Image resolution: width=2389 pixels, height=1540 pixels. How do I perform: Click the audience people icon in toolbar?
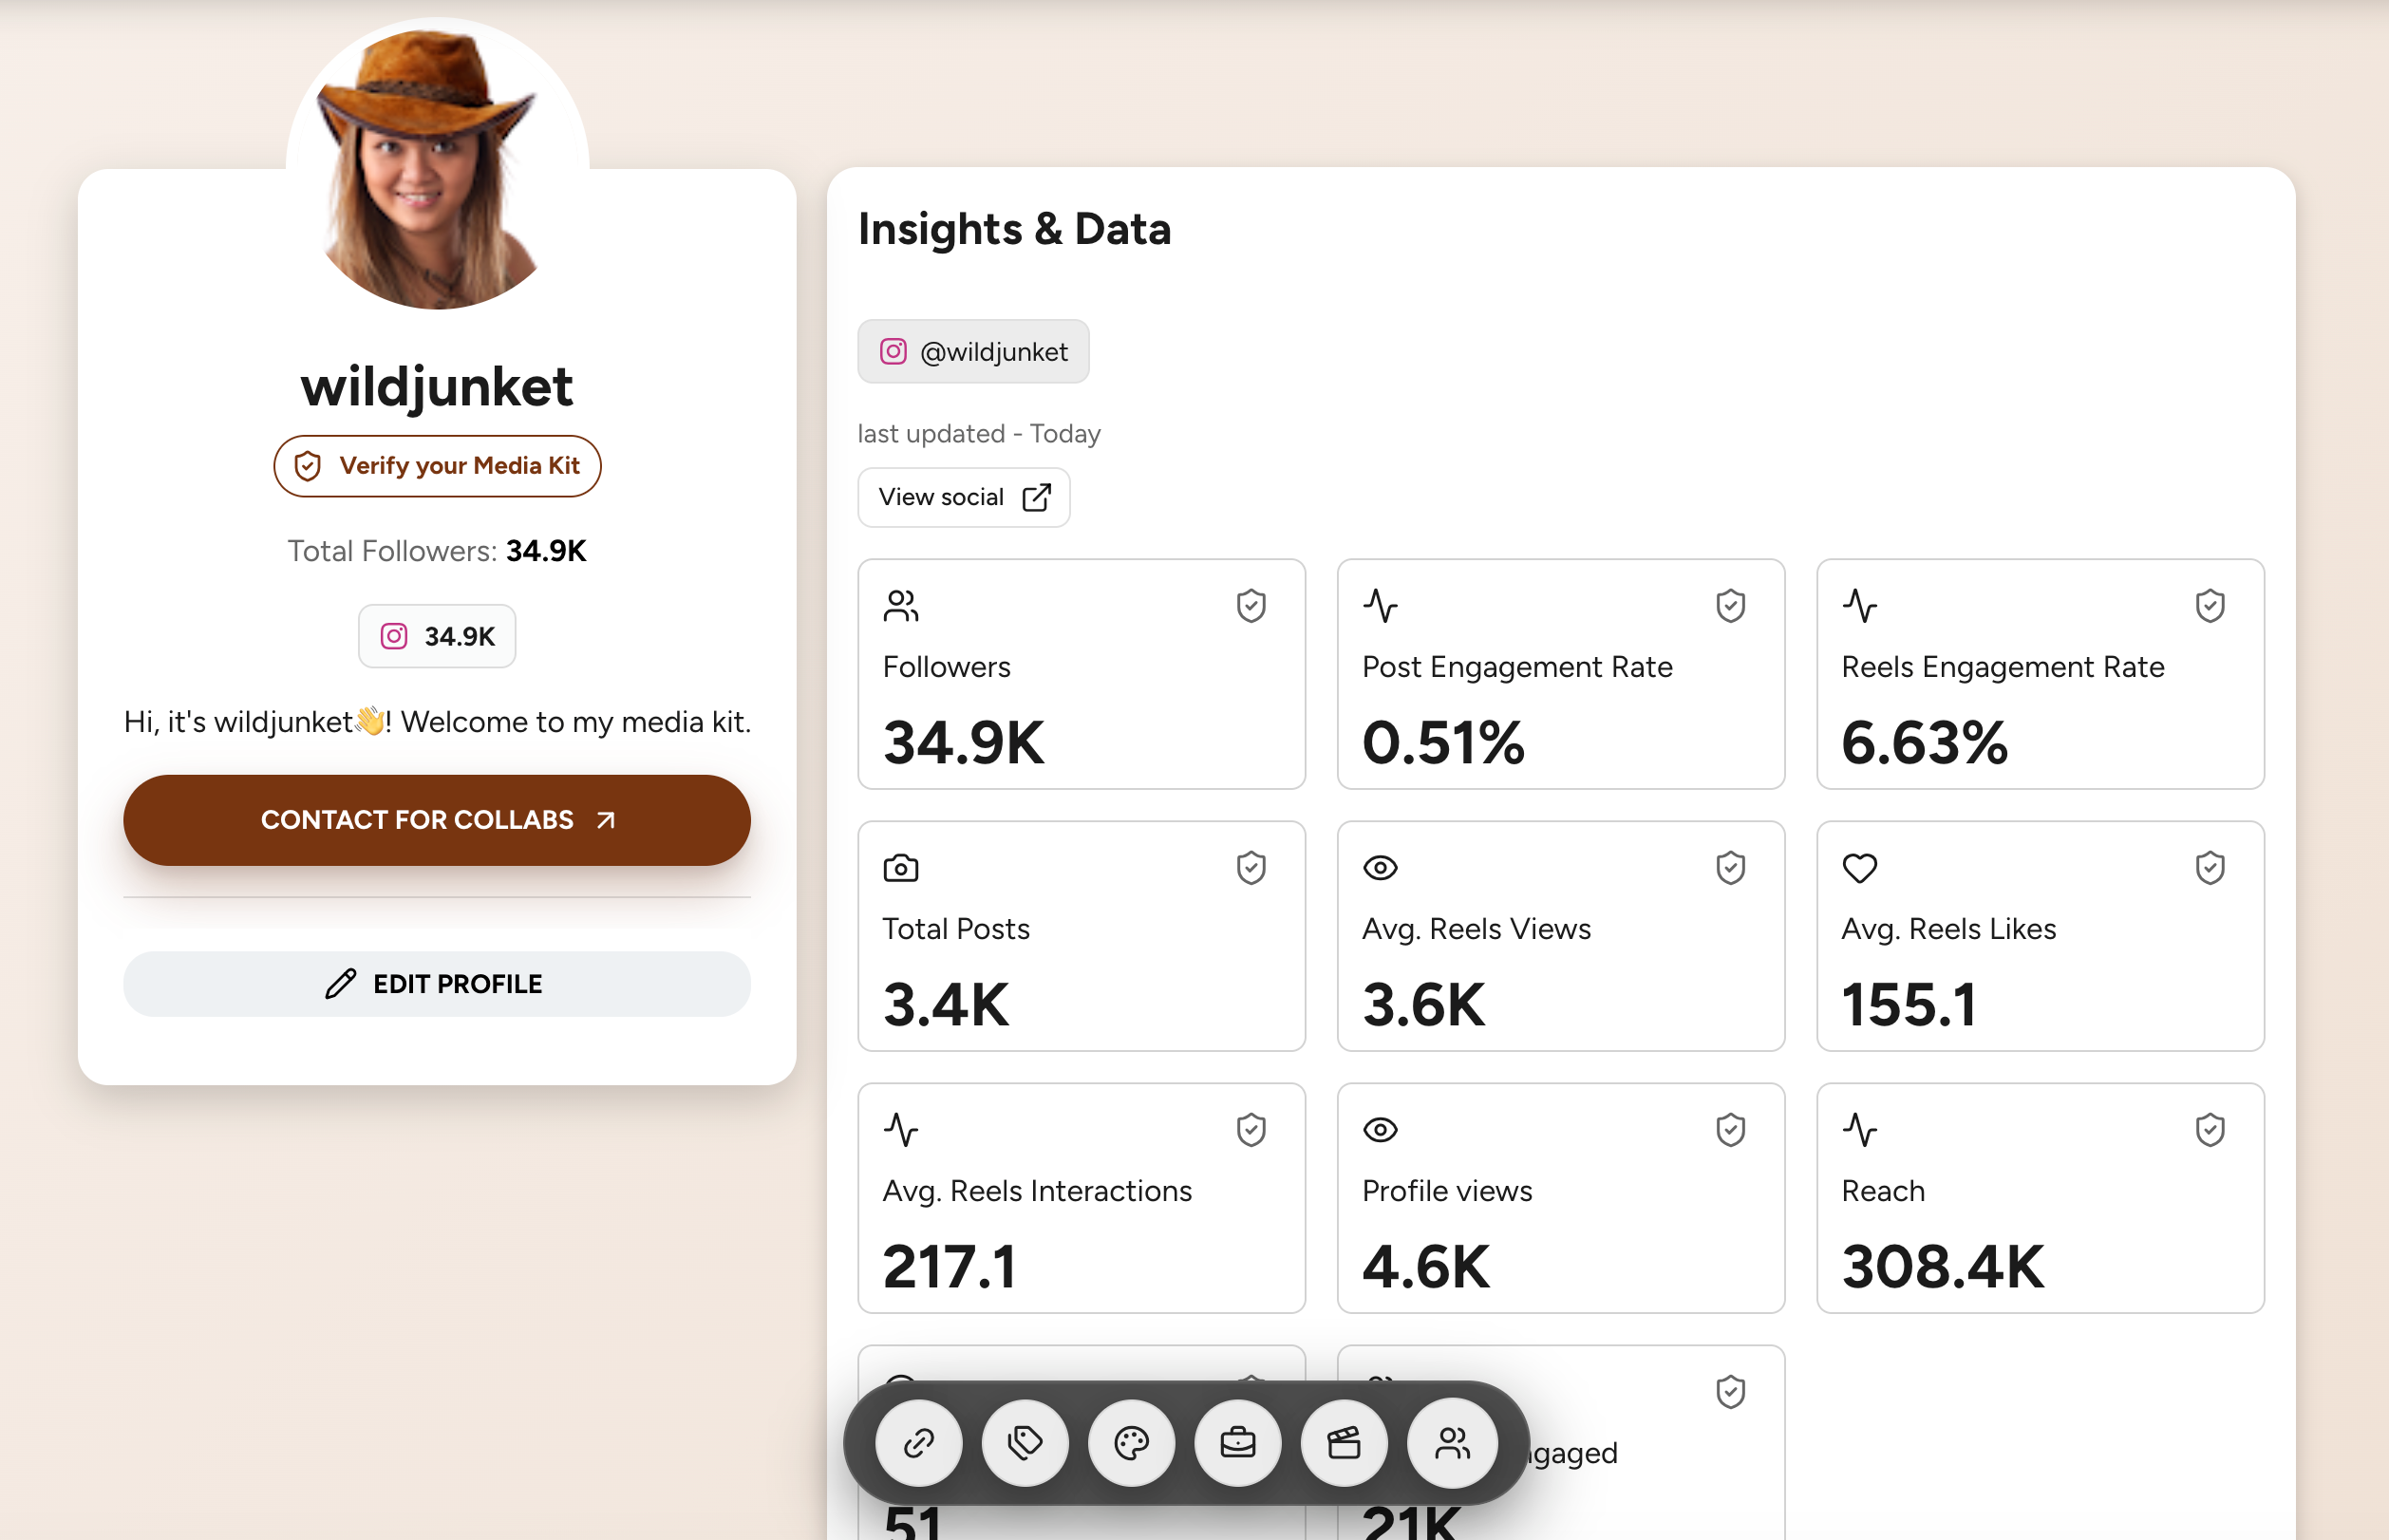coord(1452,1443)
